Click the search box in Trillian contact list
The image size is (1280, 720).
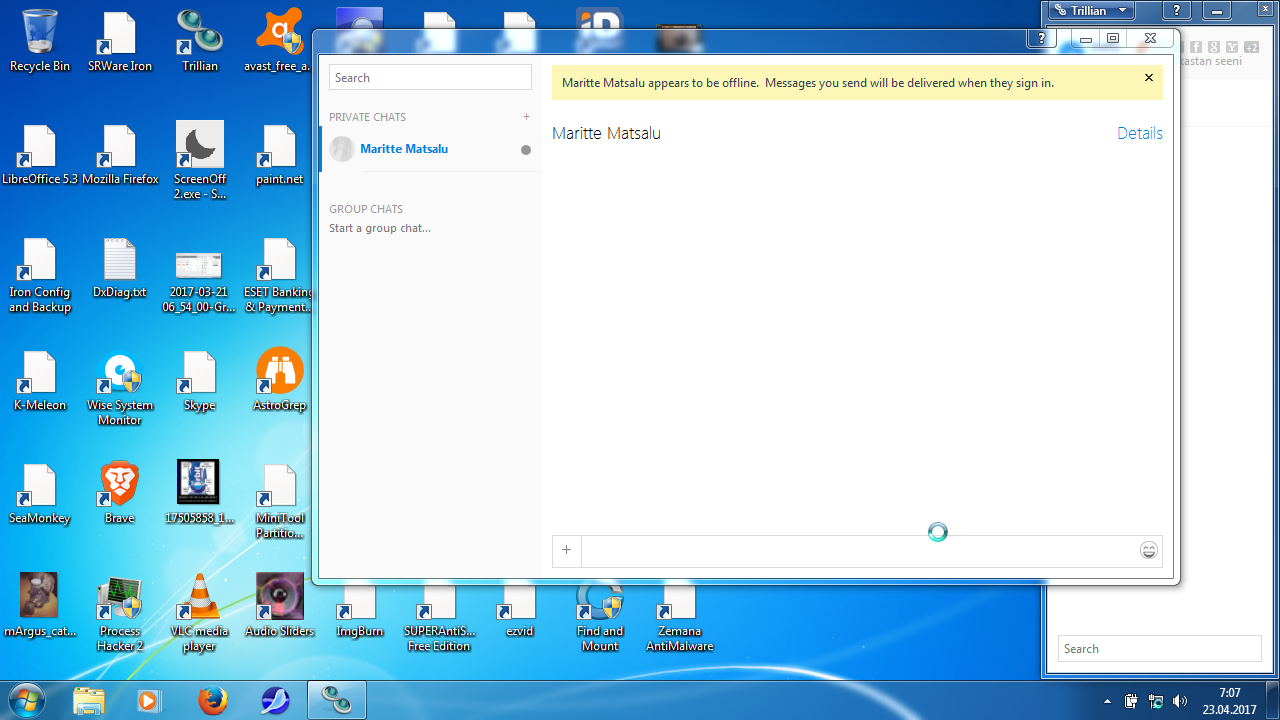(1159, 648)
